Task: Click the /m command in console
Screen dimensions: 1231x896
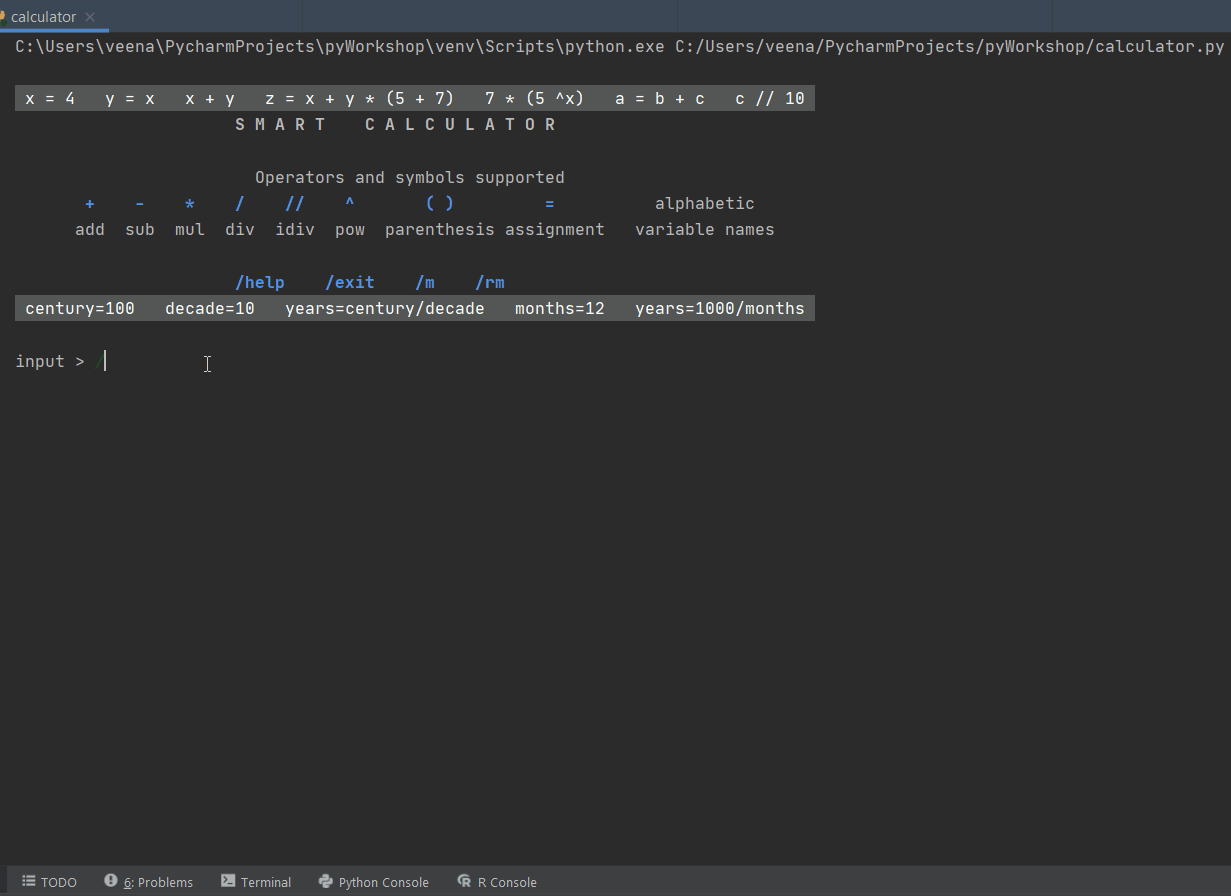Action: (425, 282)
